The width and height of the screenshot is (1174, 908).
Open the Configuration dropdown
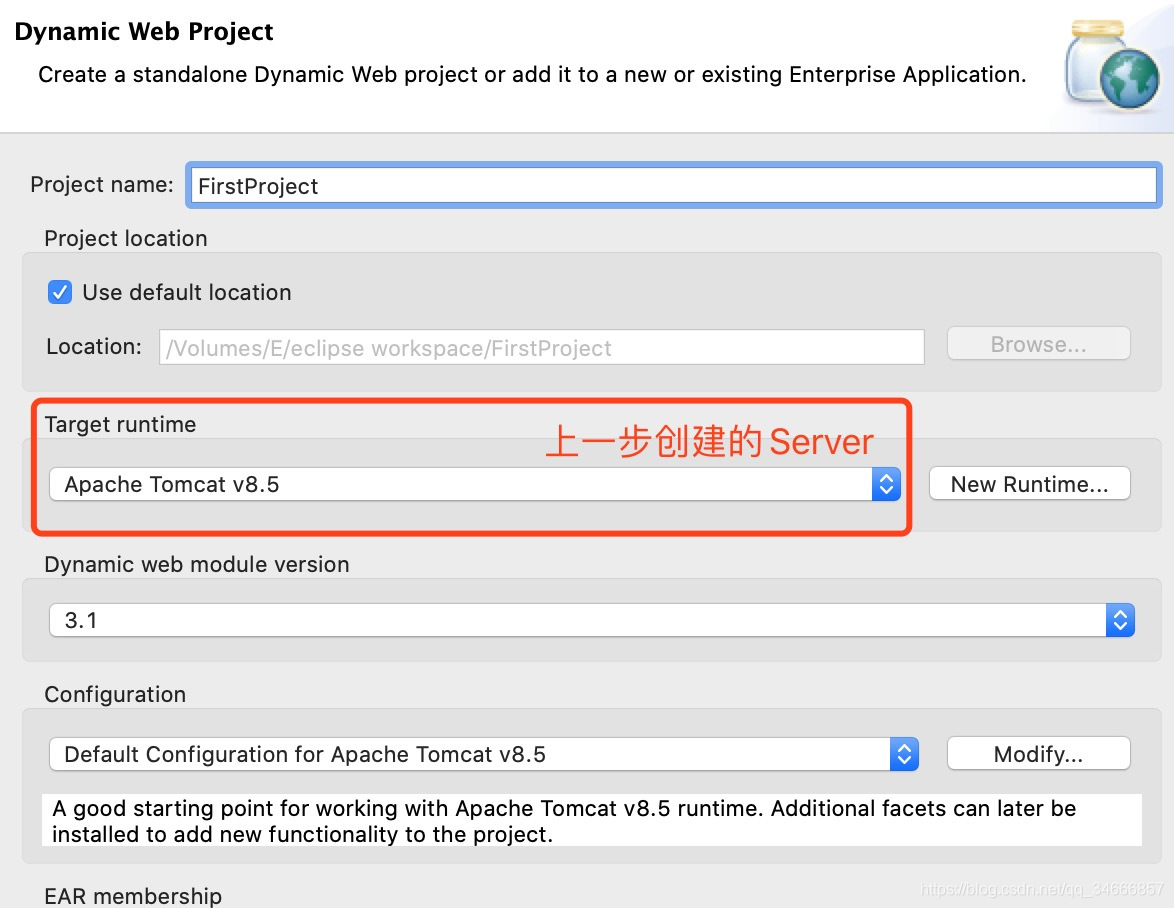point(484,754)
